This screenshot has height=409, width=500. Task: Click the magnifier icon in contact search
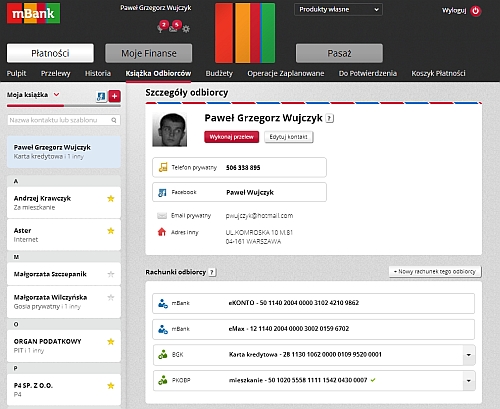pos(114,120)
